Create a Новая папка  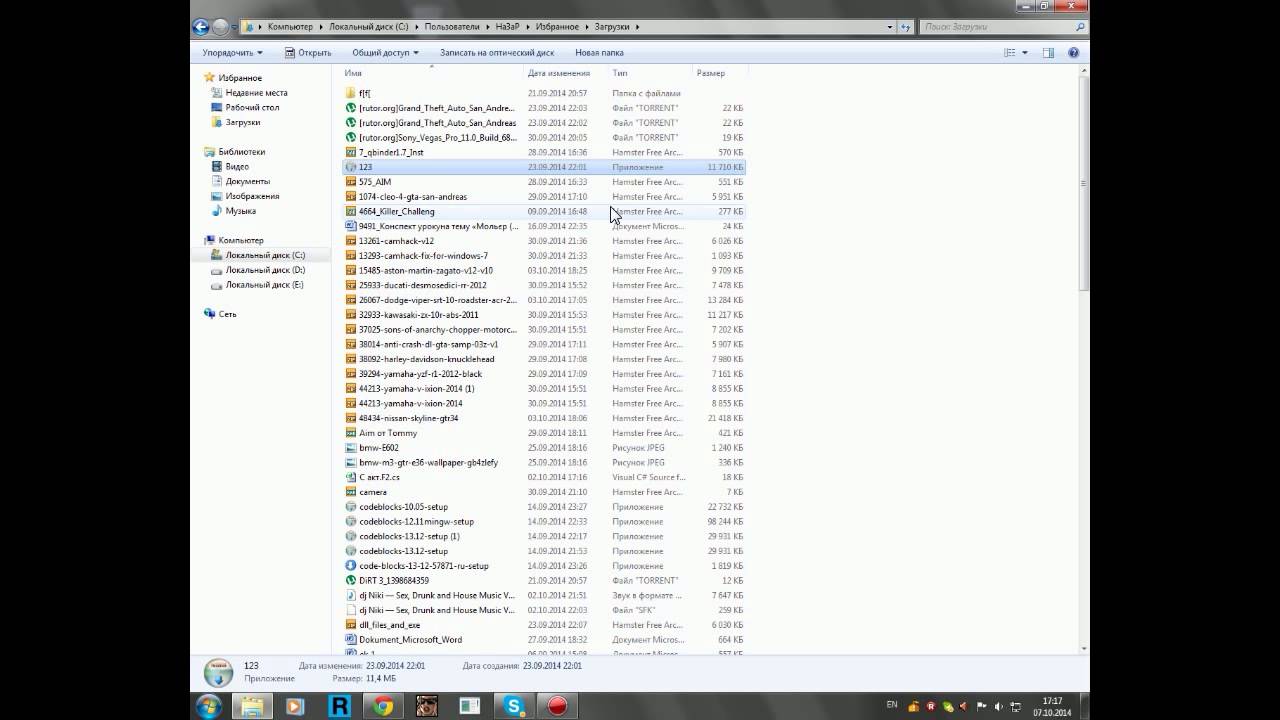click(x=599, y=52)
